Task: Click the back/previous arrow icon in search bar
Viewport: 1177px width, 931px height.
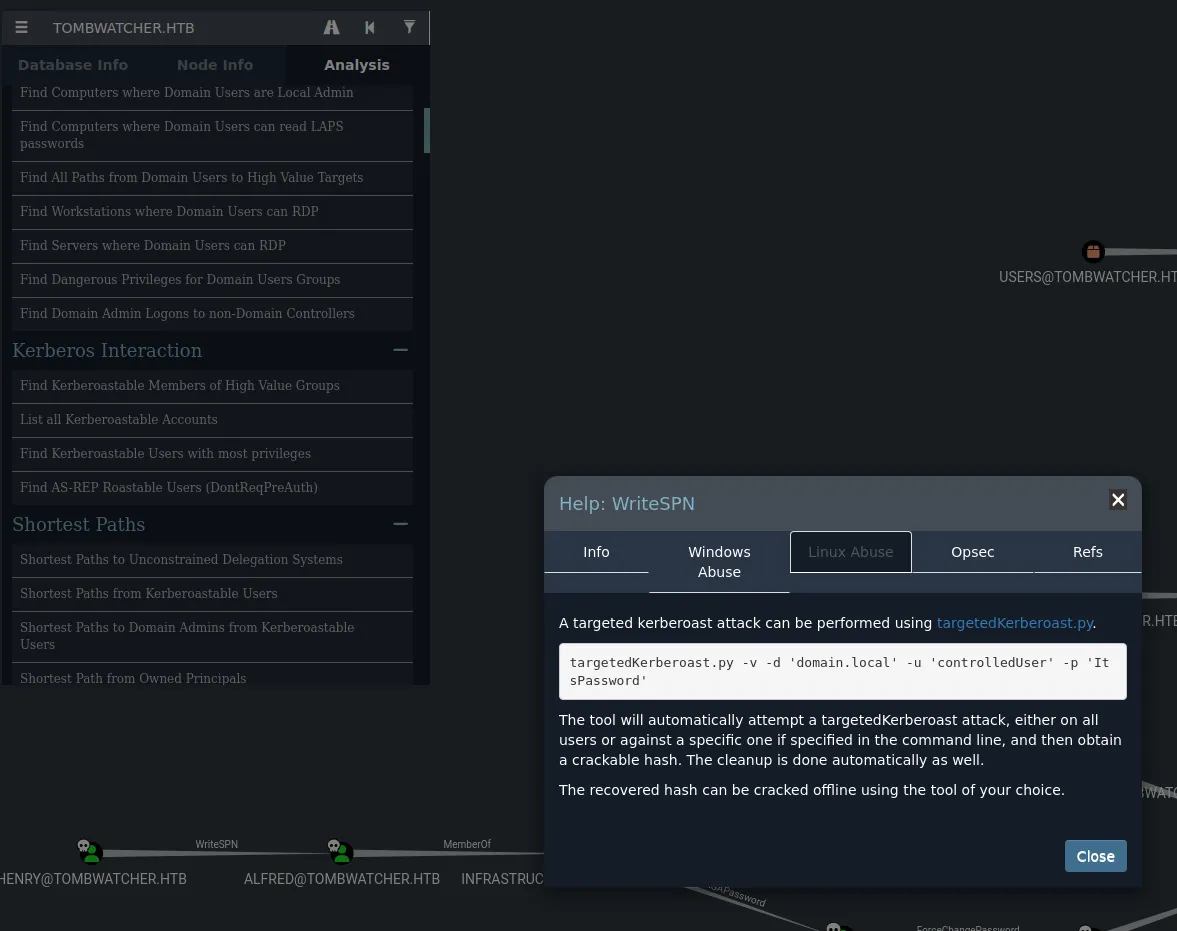Action: click(x=370, y=28)
